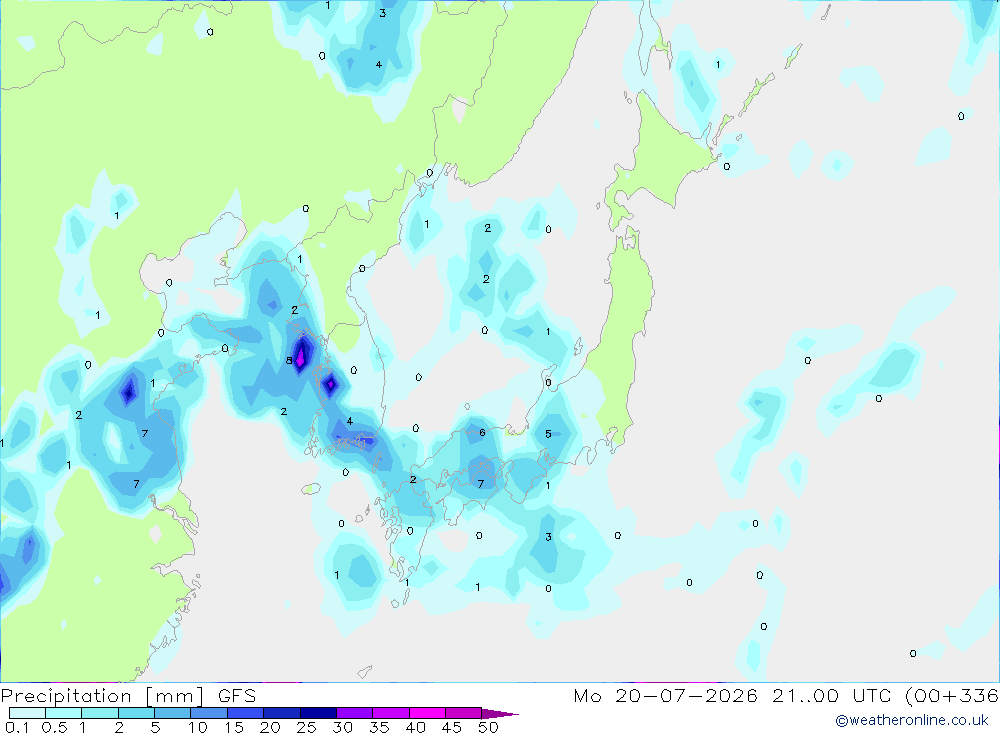Screen dimensions: 1000x733
Task: Open the ©weatheronline.co.uk credit link
Action: click(911, 720)
